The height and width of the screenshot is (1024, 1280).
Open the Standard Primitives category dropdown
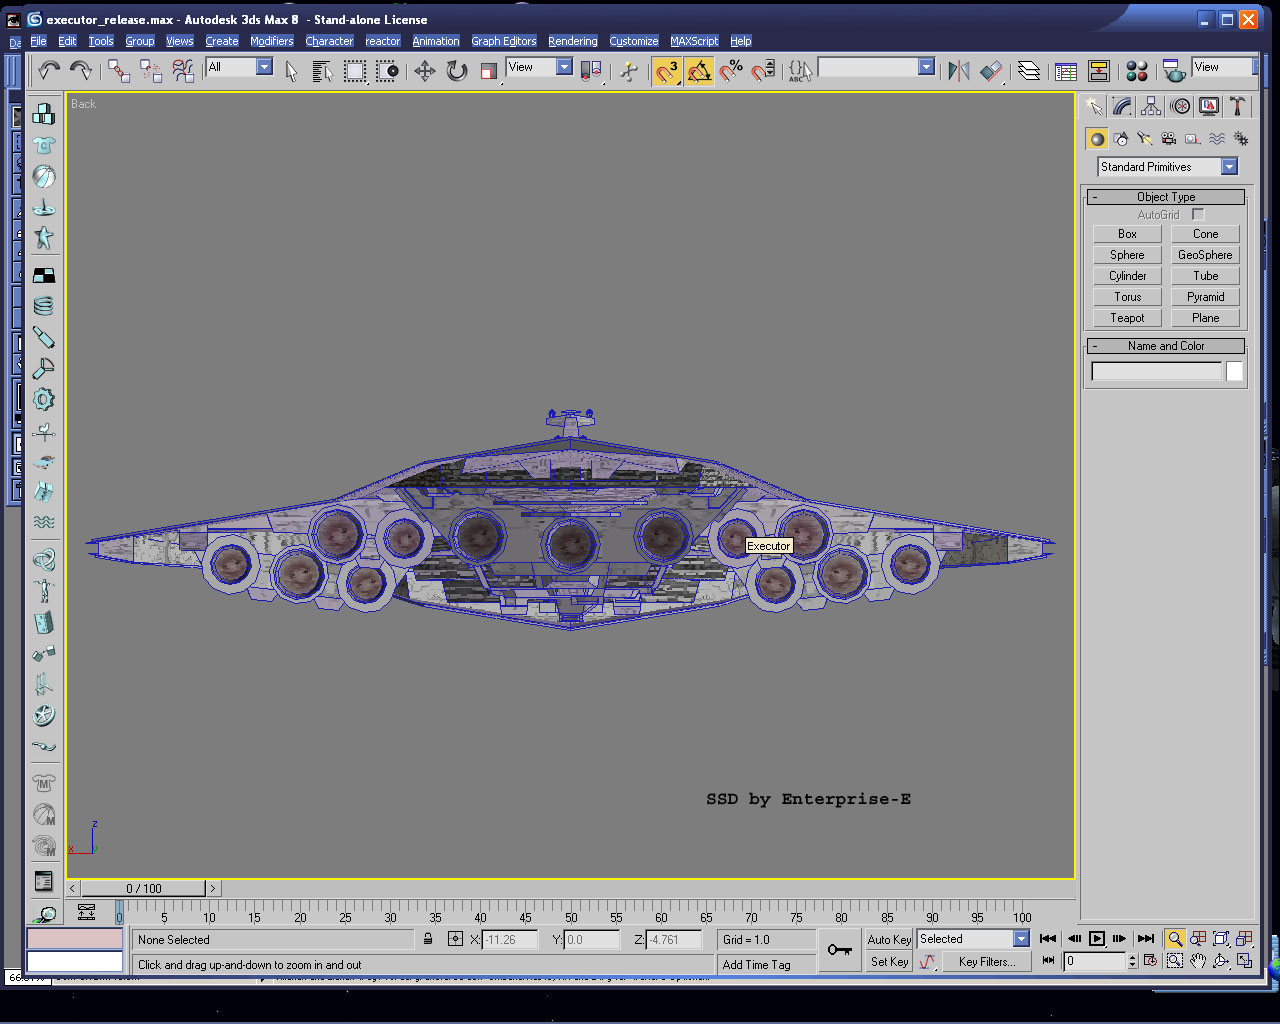[x=1229, y=167]
